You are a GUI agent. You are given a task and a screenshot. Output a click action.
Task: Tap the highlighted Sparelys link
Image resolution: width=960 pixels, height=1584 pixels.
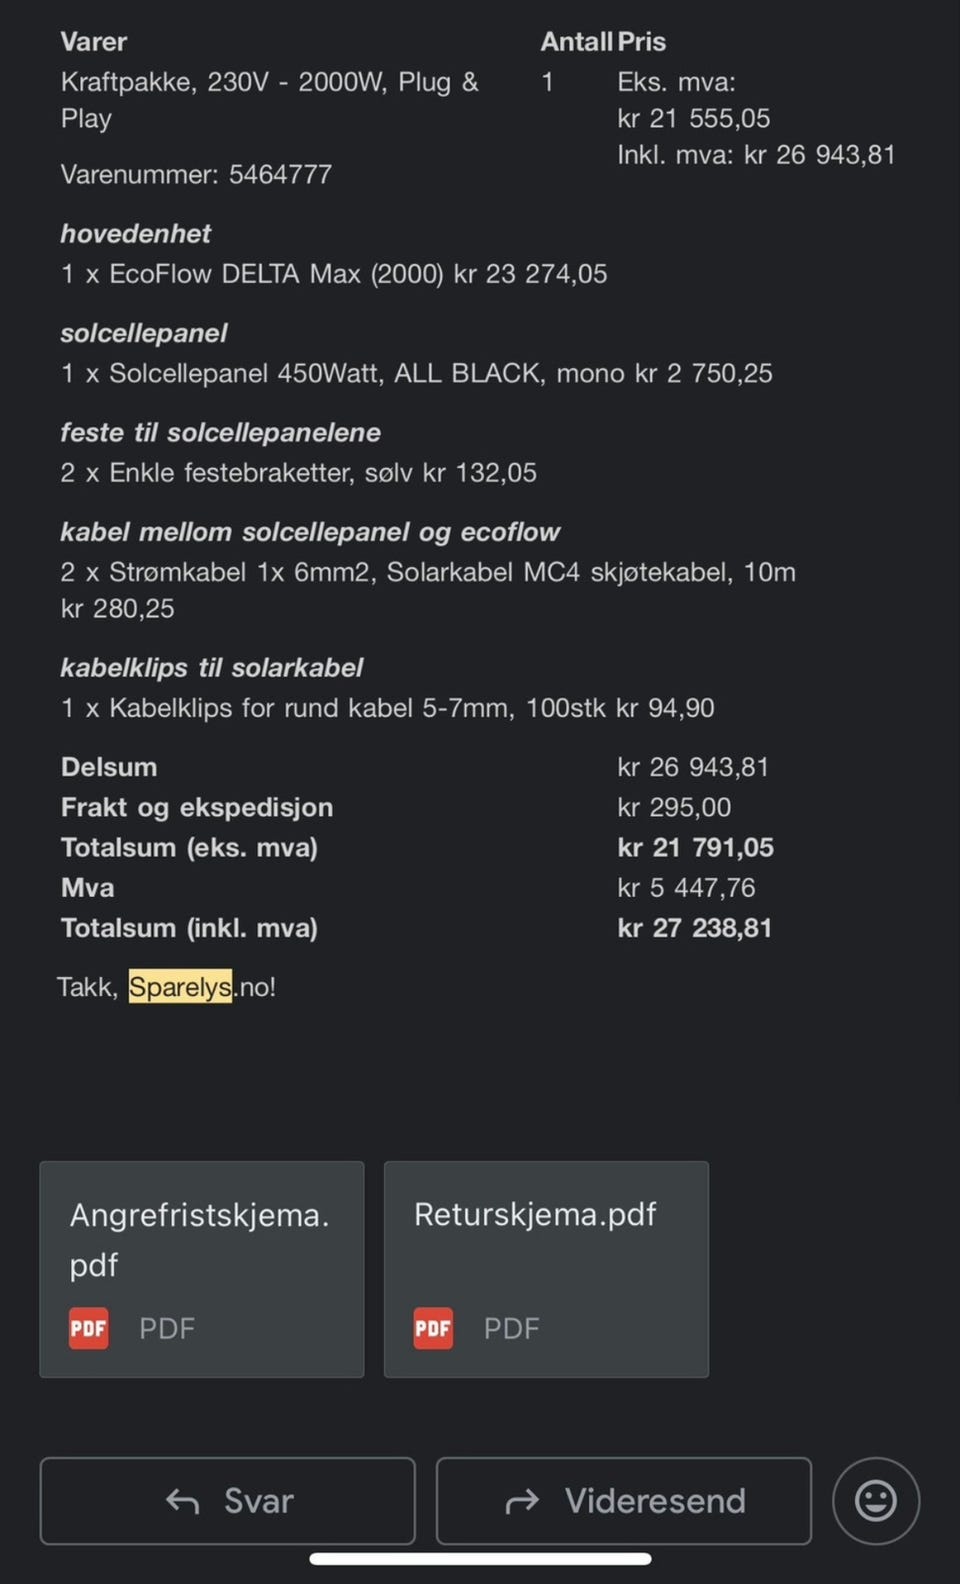[180, 987]
